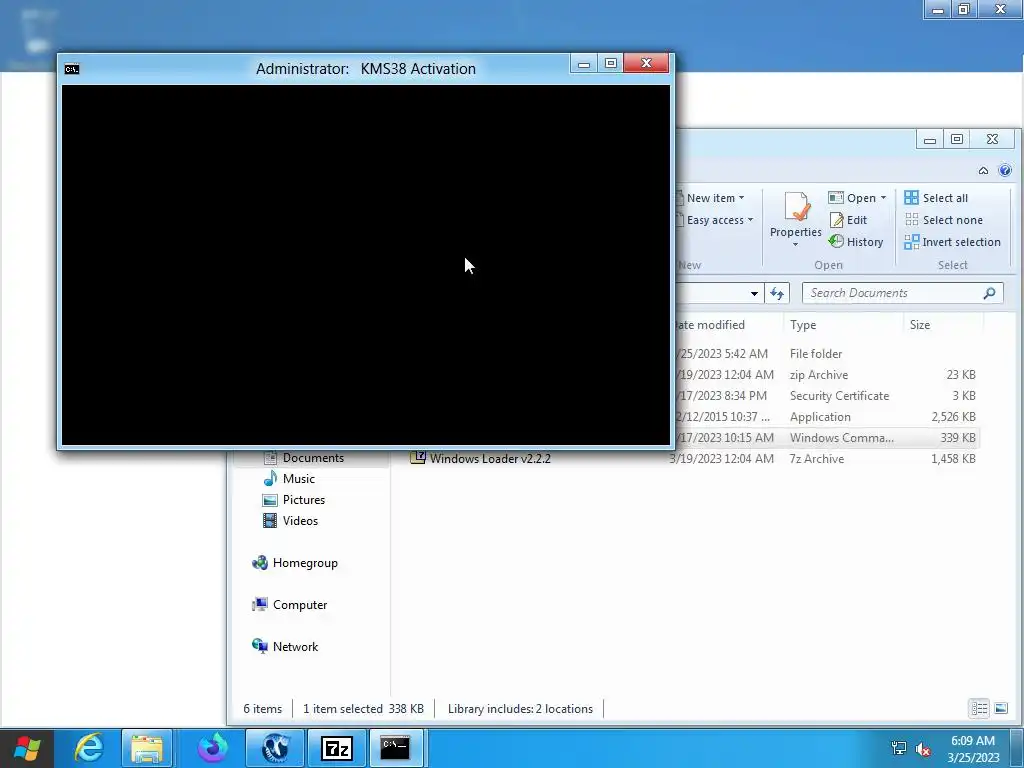Select the Application 2,526 KB row

(826, 417)
